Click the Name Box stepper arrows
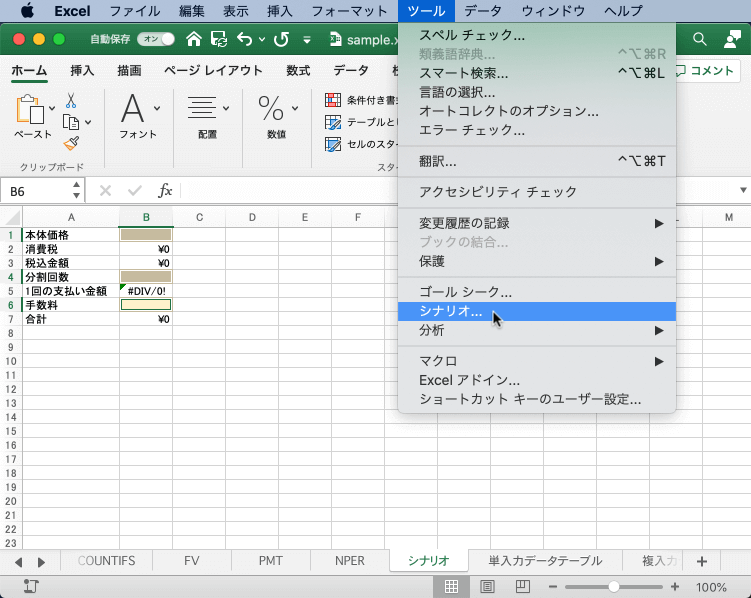The image size is (751, 598). (76, 191)
